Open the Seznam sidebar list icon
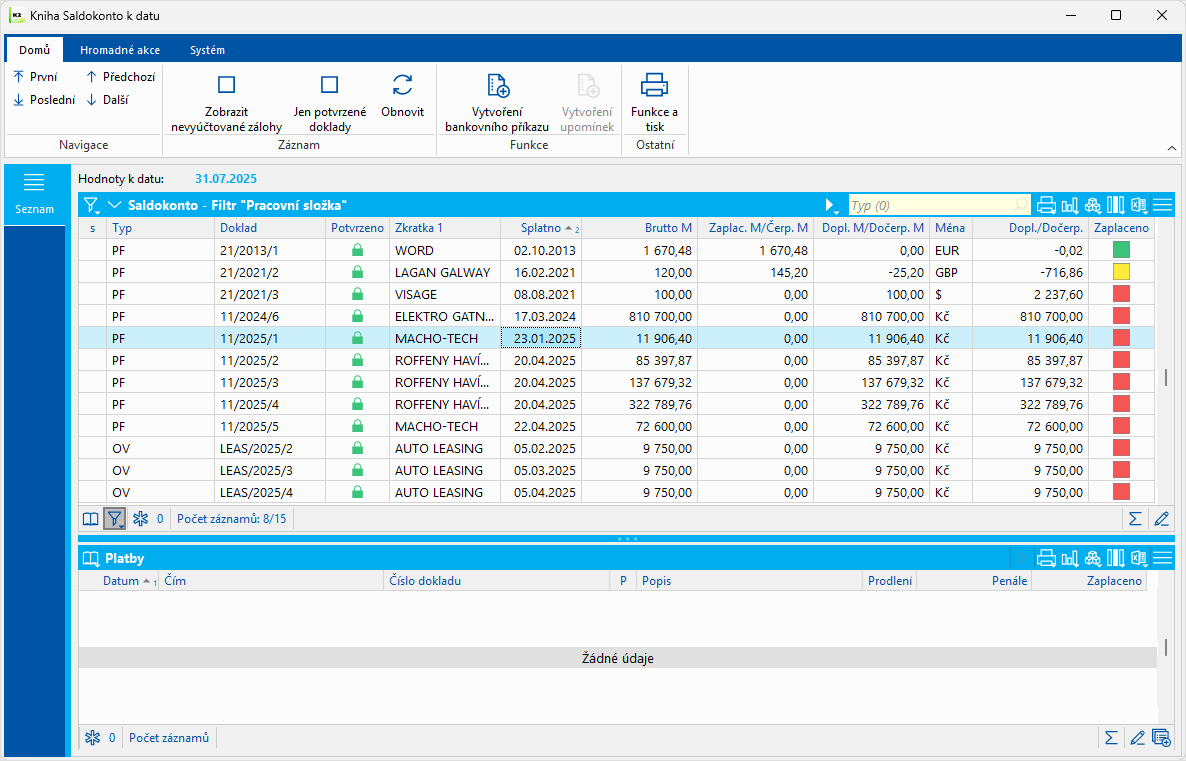The width and height of the screenshot is (1186, 761). coord(34,182)
